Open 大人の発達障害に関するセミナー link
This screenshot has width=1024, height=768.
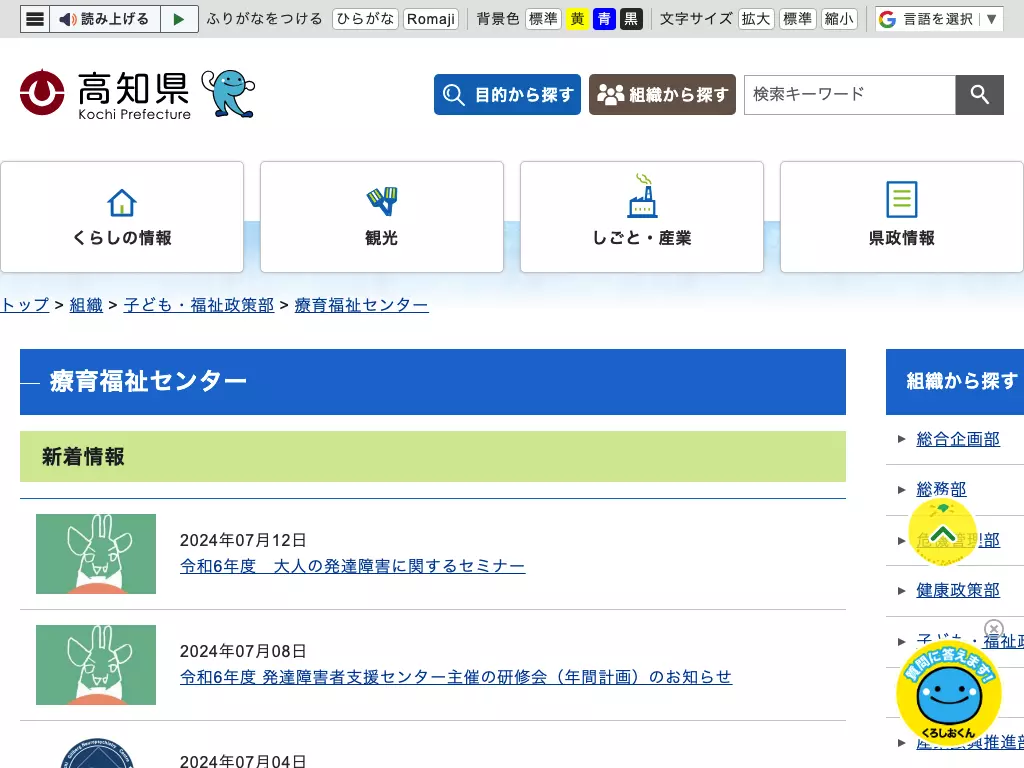[x=353, y=566]
